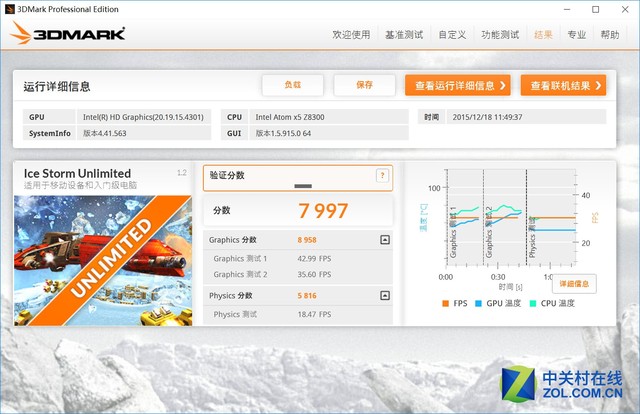Screen dimensions: 640x414
Task: Click the temperature and FPS performance chart
Action: coord(510,218)
